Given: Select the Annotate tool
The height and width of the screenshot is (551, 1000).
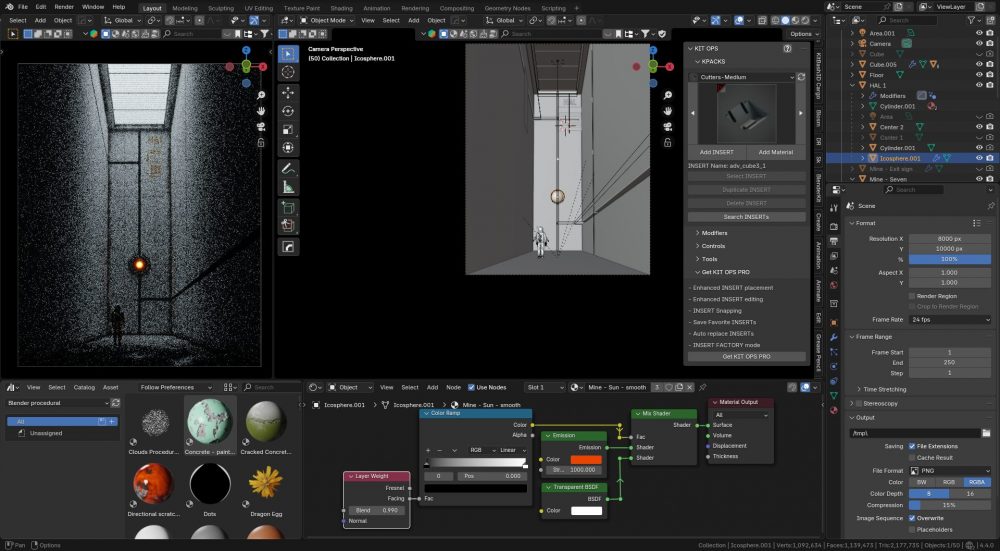Looking at the screenshot, I should pos(288,169).
